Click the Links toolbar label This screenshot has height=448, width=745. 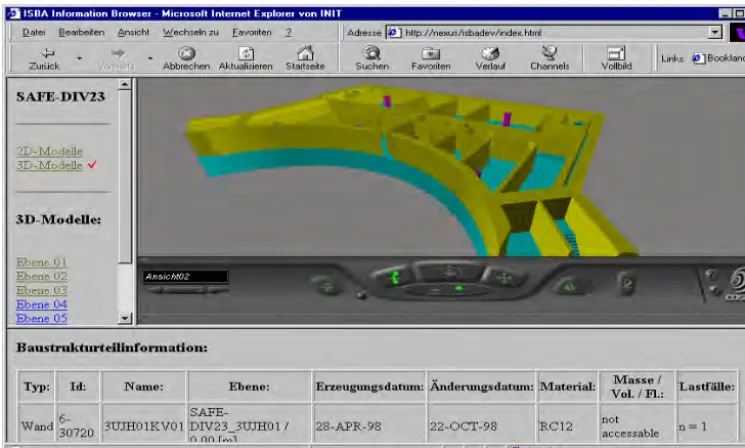(x=672, y=58)
